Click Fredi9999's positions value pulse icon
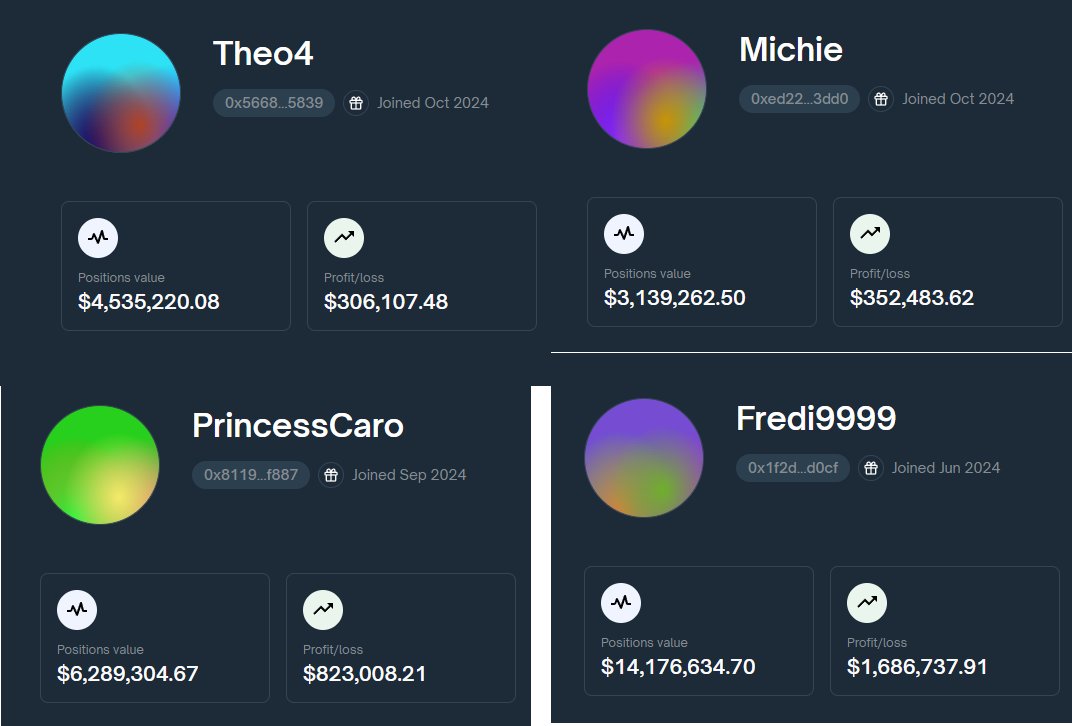Image resolution: width=1072 pixels, height=726 pixels. click(621, 603)
